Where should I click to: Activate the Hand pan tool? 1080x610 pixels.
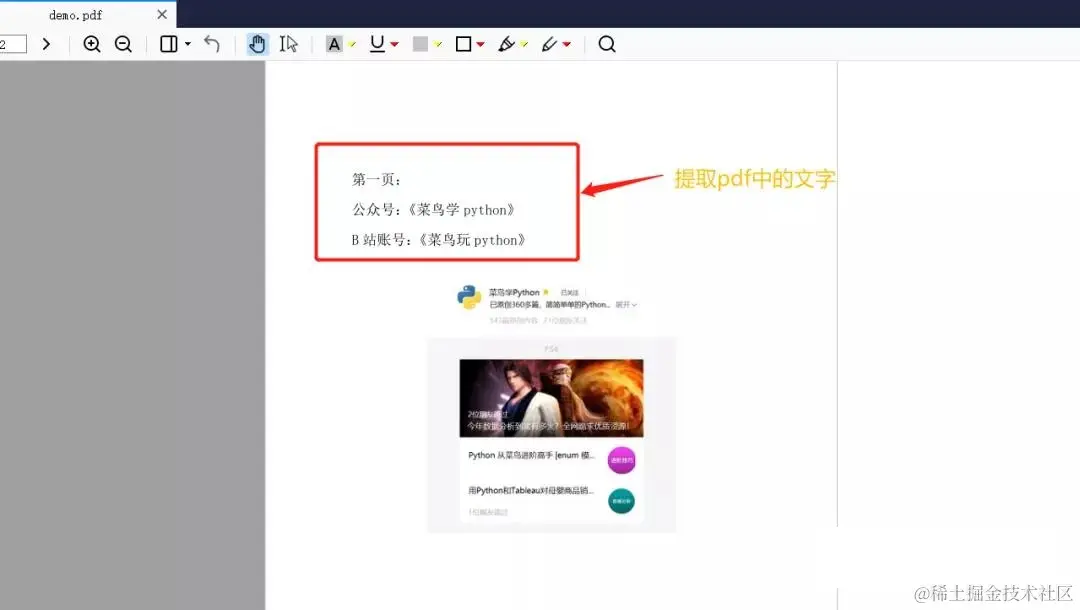[x=258, y=44]
